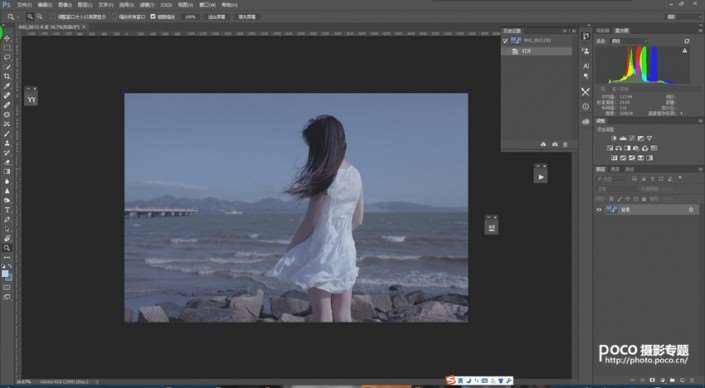The height and width of the screenshot is (388, 705).
Task: Add a Brightness/Contrast adjustment
Action: 615,138
